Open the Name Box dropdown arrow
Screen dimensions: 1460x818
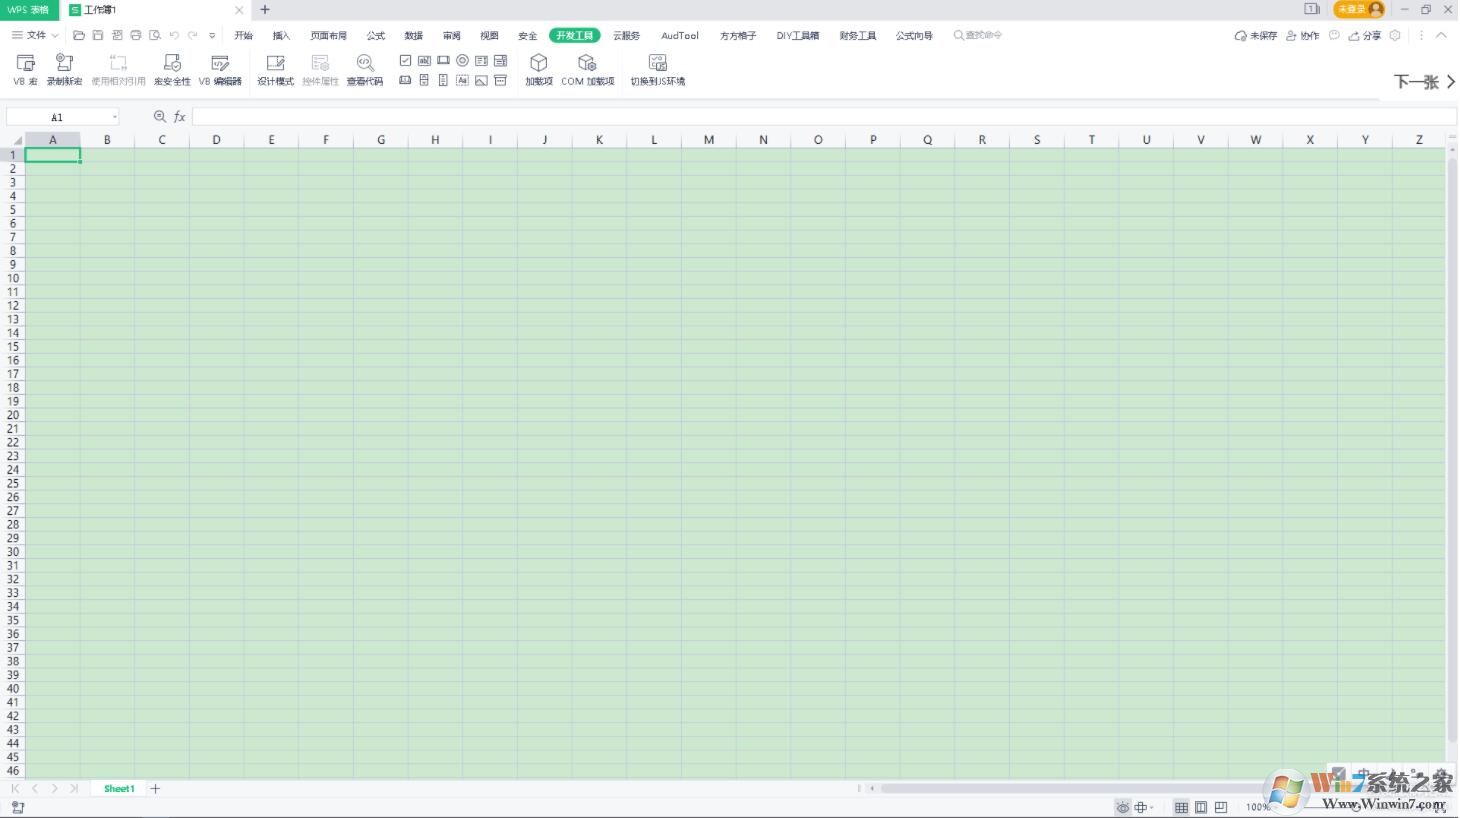pos(115,117)
